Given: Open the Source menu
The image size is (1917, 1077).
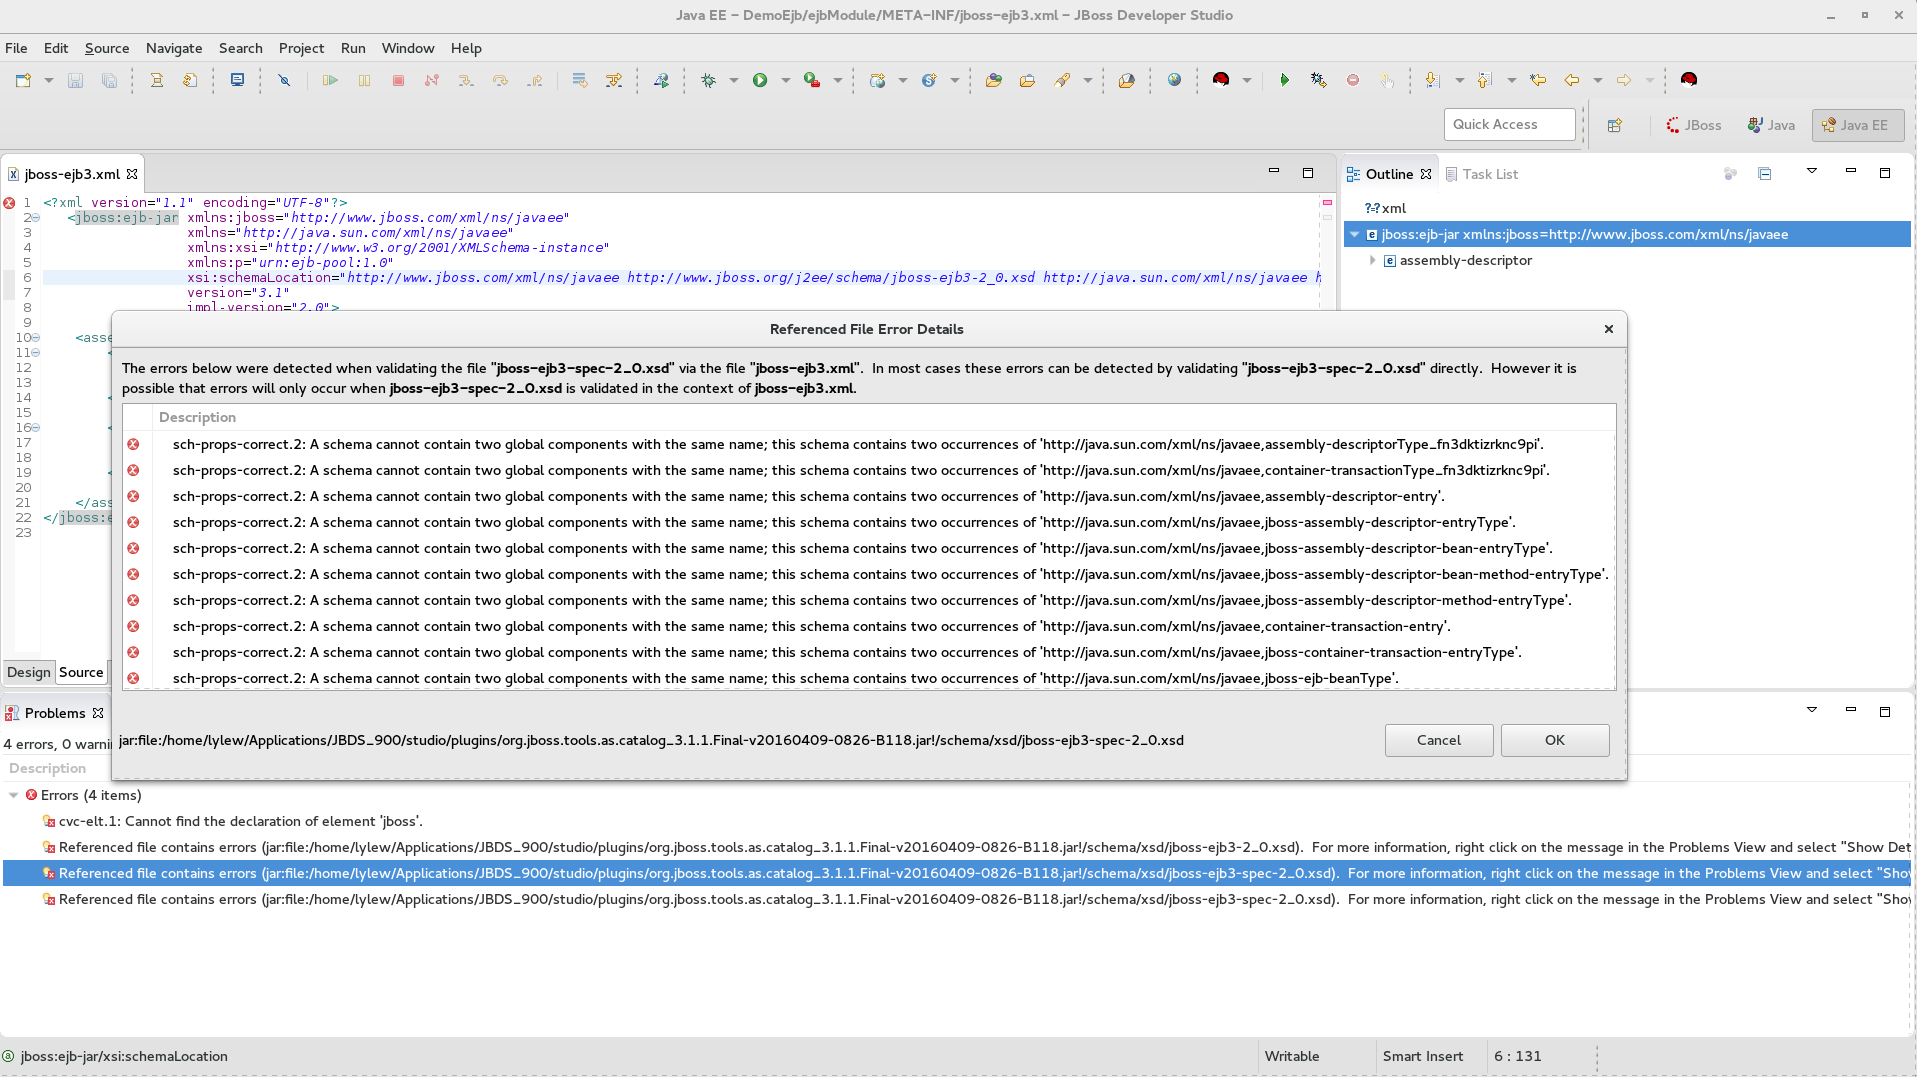Looking at the screenshot, I should (106, 48).
